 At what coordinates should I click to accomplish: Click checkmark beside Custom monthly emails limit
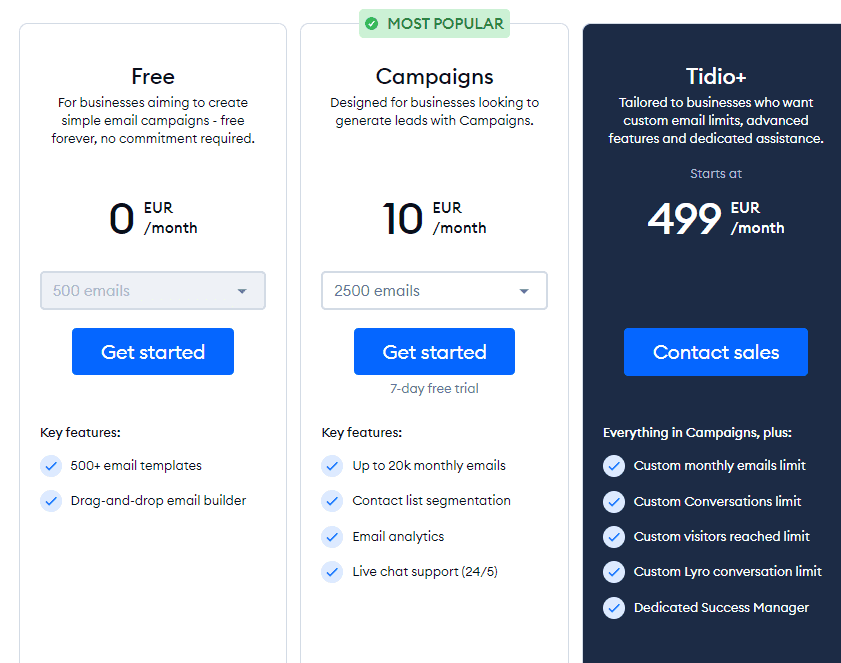pyautogui.click(x=614, y=466)
